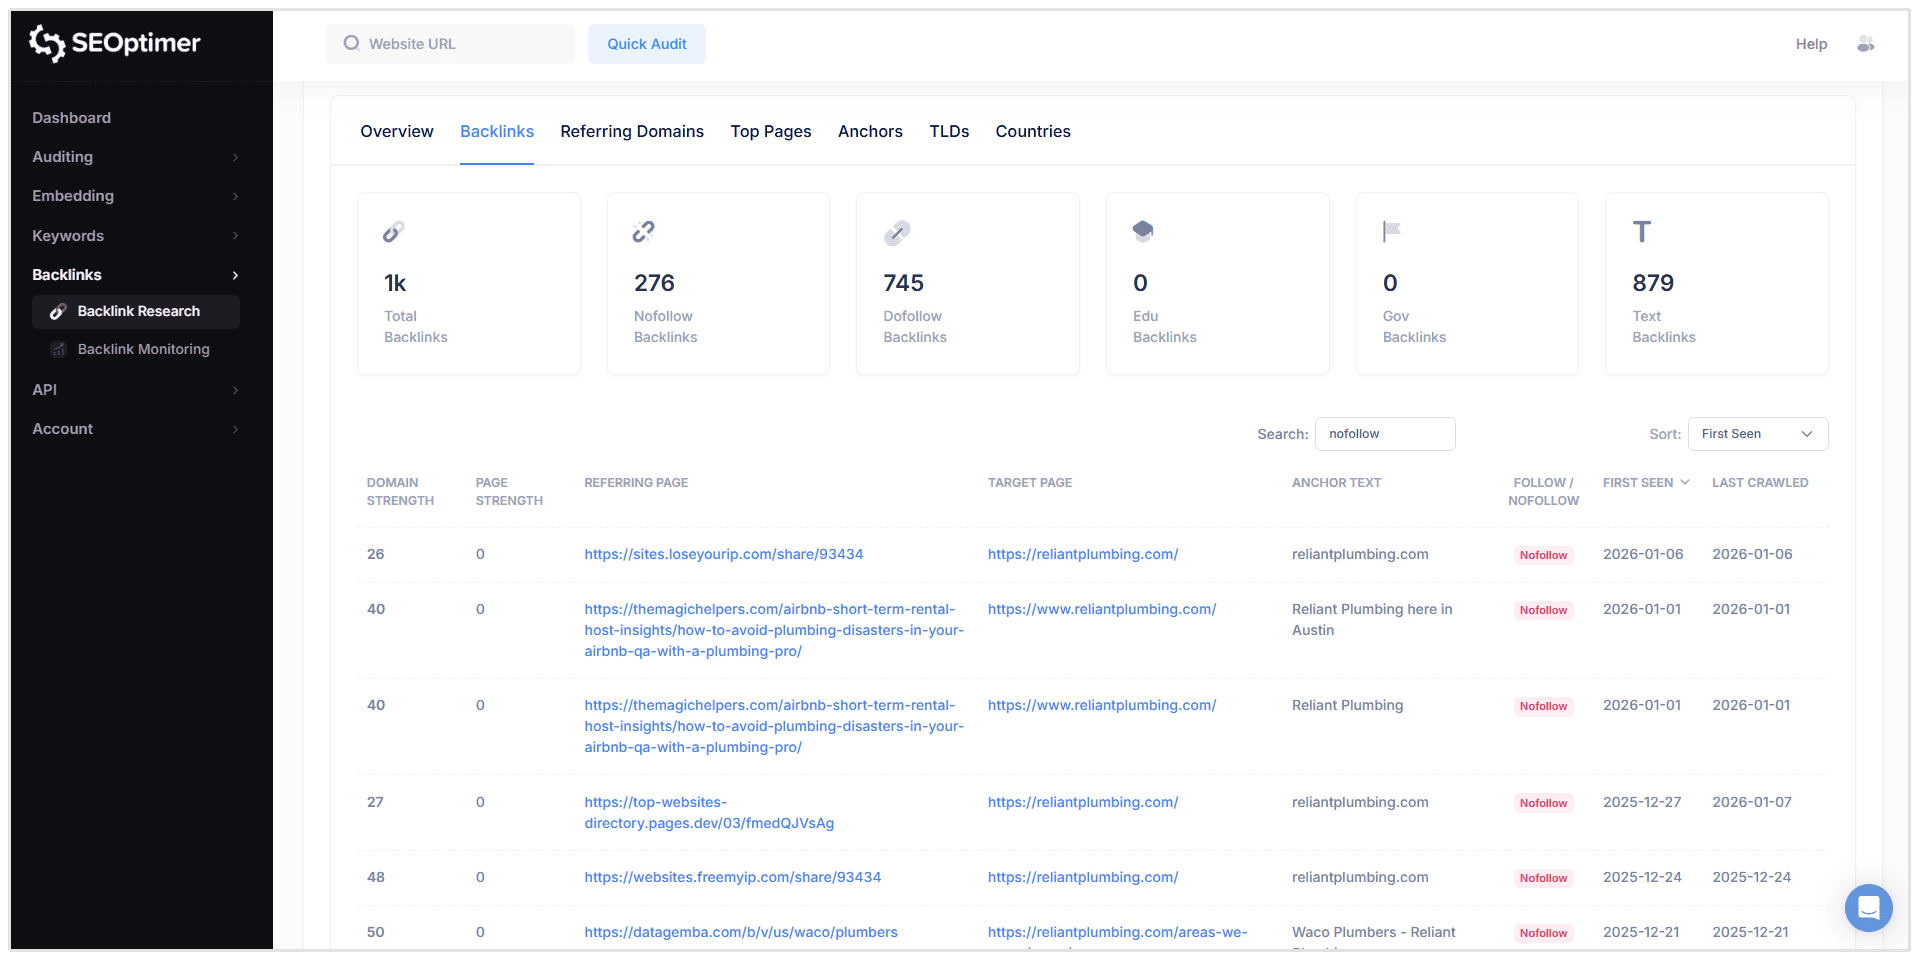
Task: Switch to the Anchors tab
Action: 870,131
